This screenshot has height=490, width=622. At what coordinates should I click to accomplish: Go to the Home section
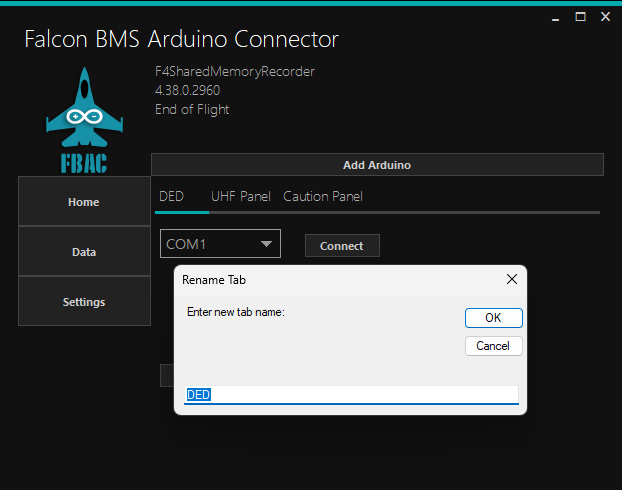(x=84, y=202)
